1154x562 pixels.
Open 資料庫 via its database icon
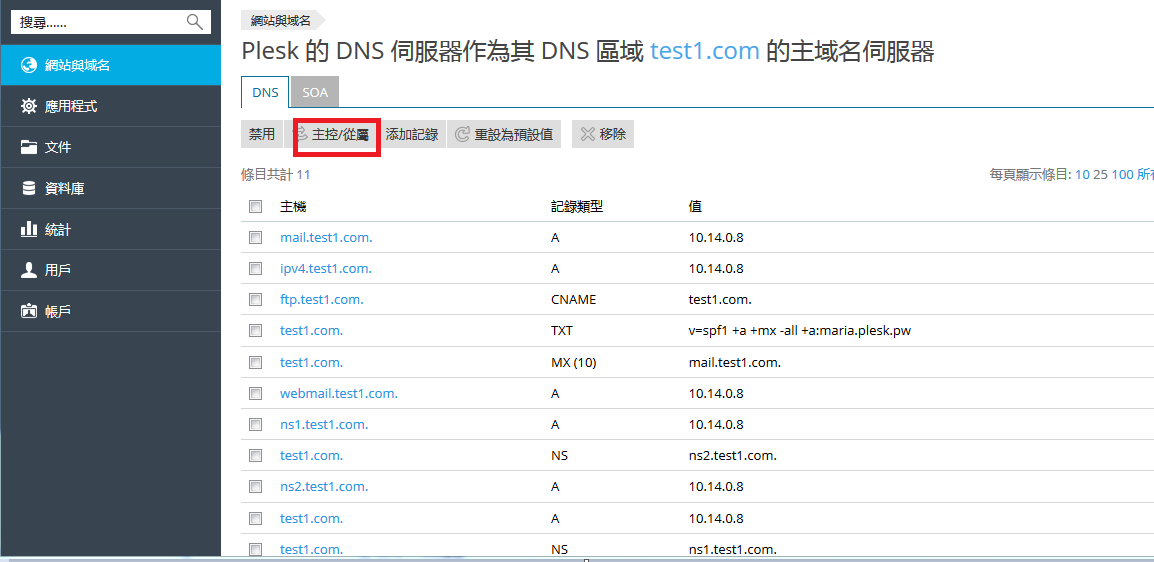[x=29, y=188]
